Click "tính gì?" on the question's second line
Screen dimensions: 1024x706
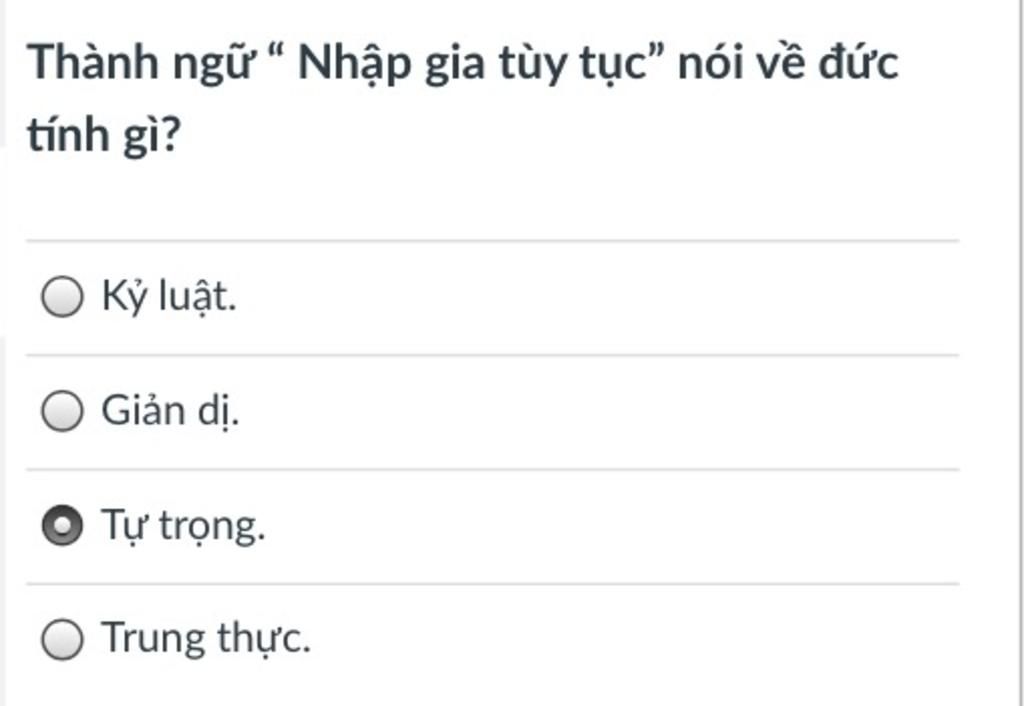click(102, 136)
